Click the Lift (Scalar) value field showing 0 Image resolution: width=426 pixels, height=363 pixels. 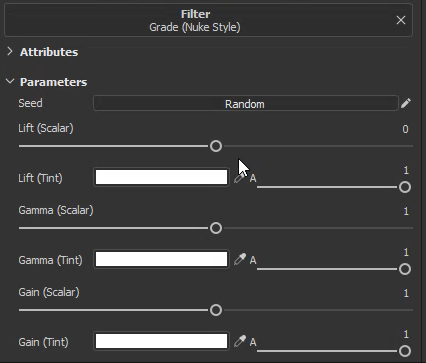point(405,129)
